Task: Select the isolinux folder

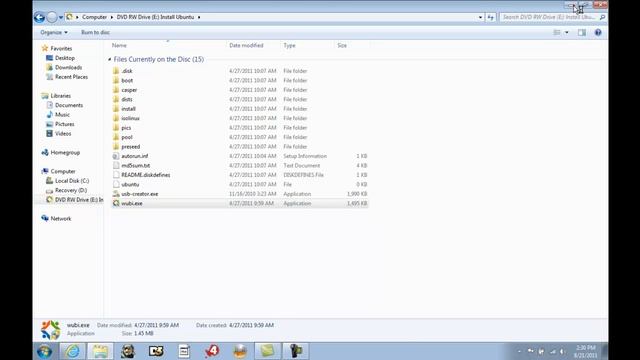Action: coord(130,118)
